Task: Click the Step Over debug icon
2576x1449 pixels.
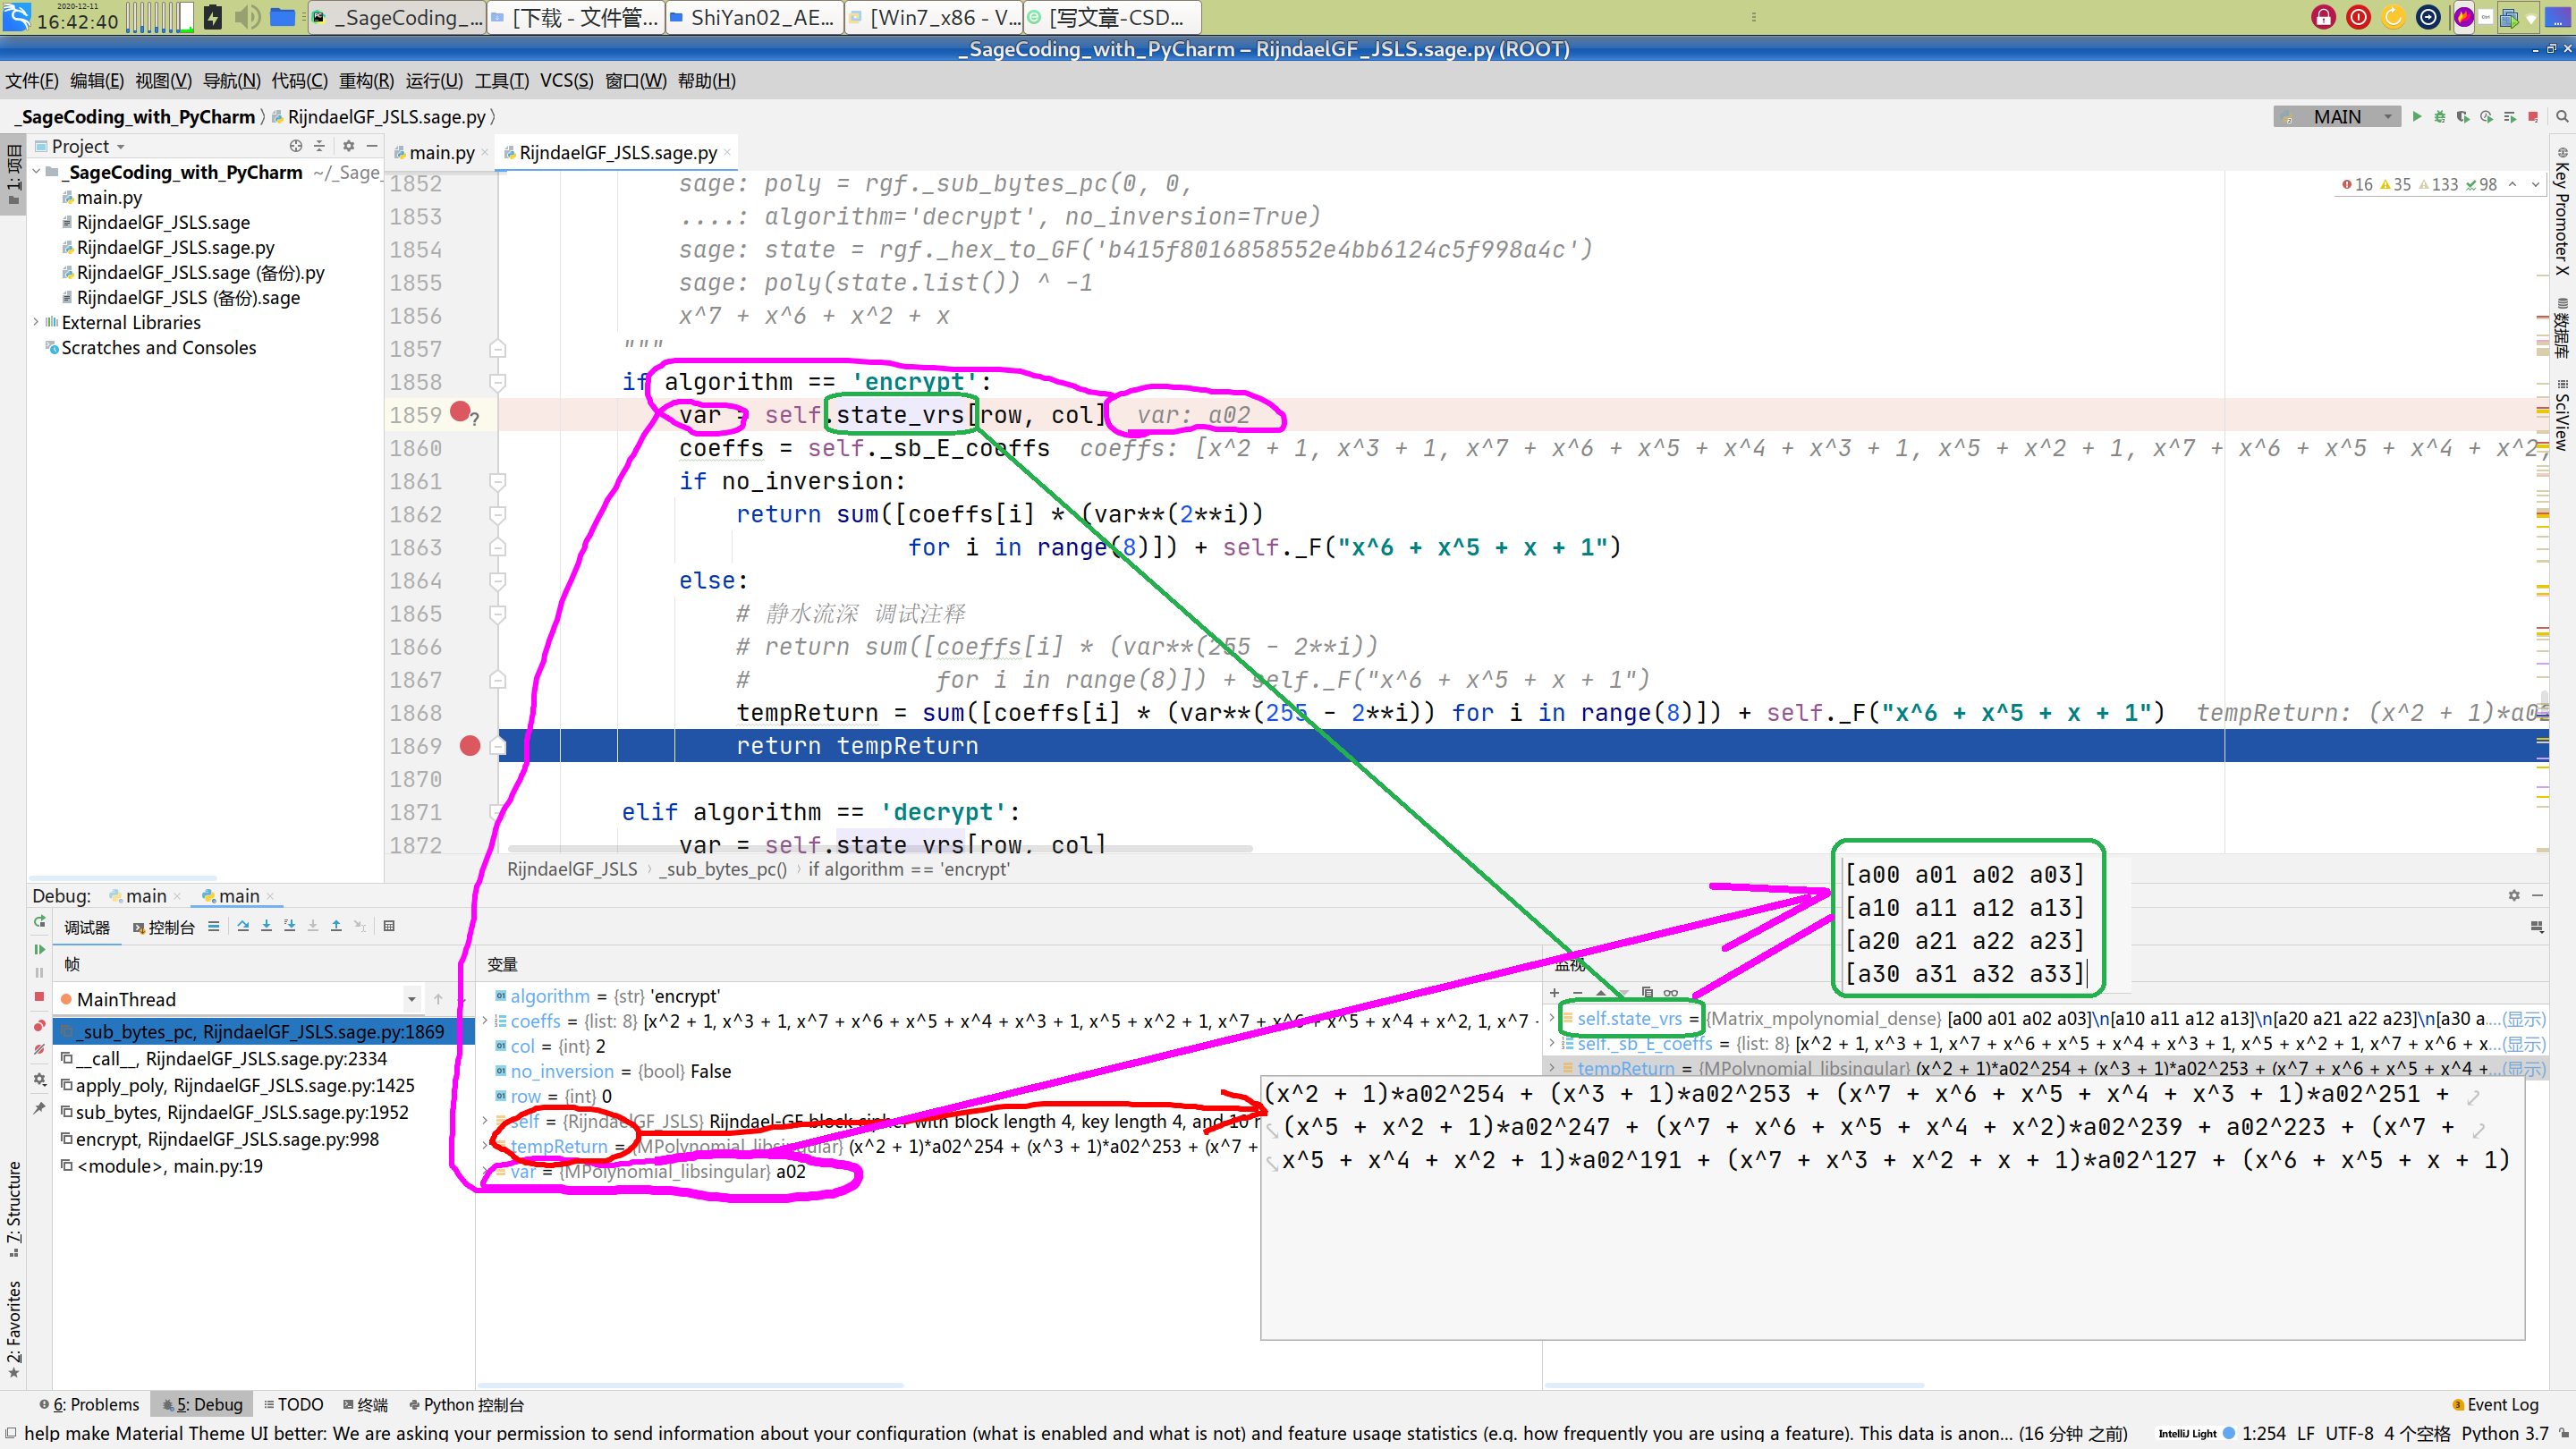Action: pos(243,926)
